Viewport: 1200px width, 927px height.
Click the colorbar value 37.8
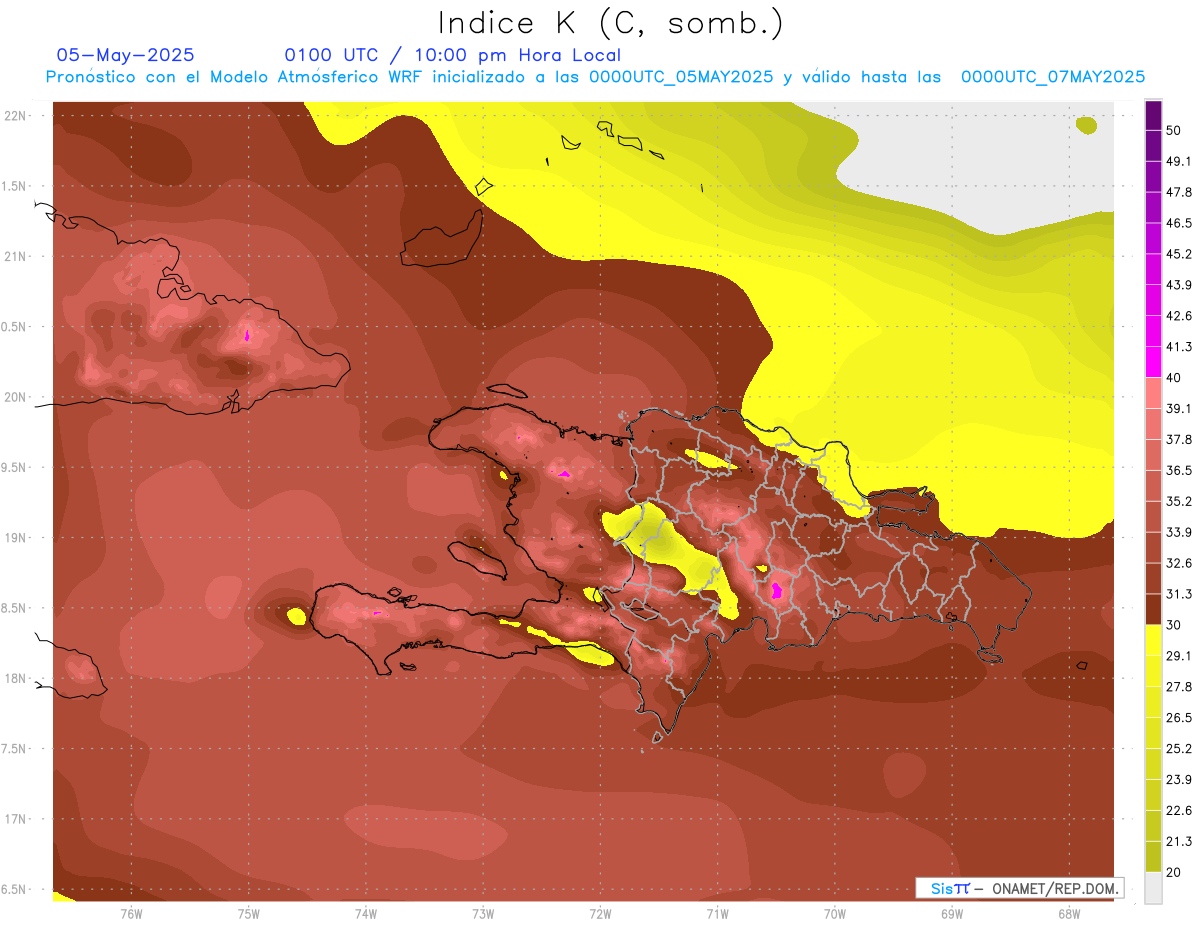(x=1180, y=439)
